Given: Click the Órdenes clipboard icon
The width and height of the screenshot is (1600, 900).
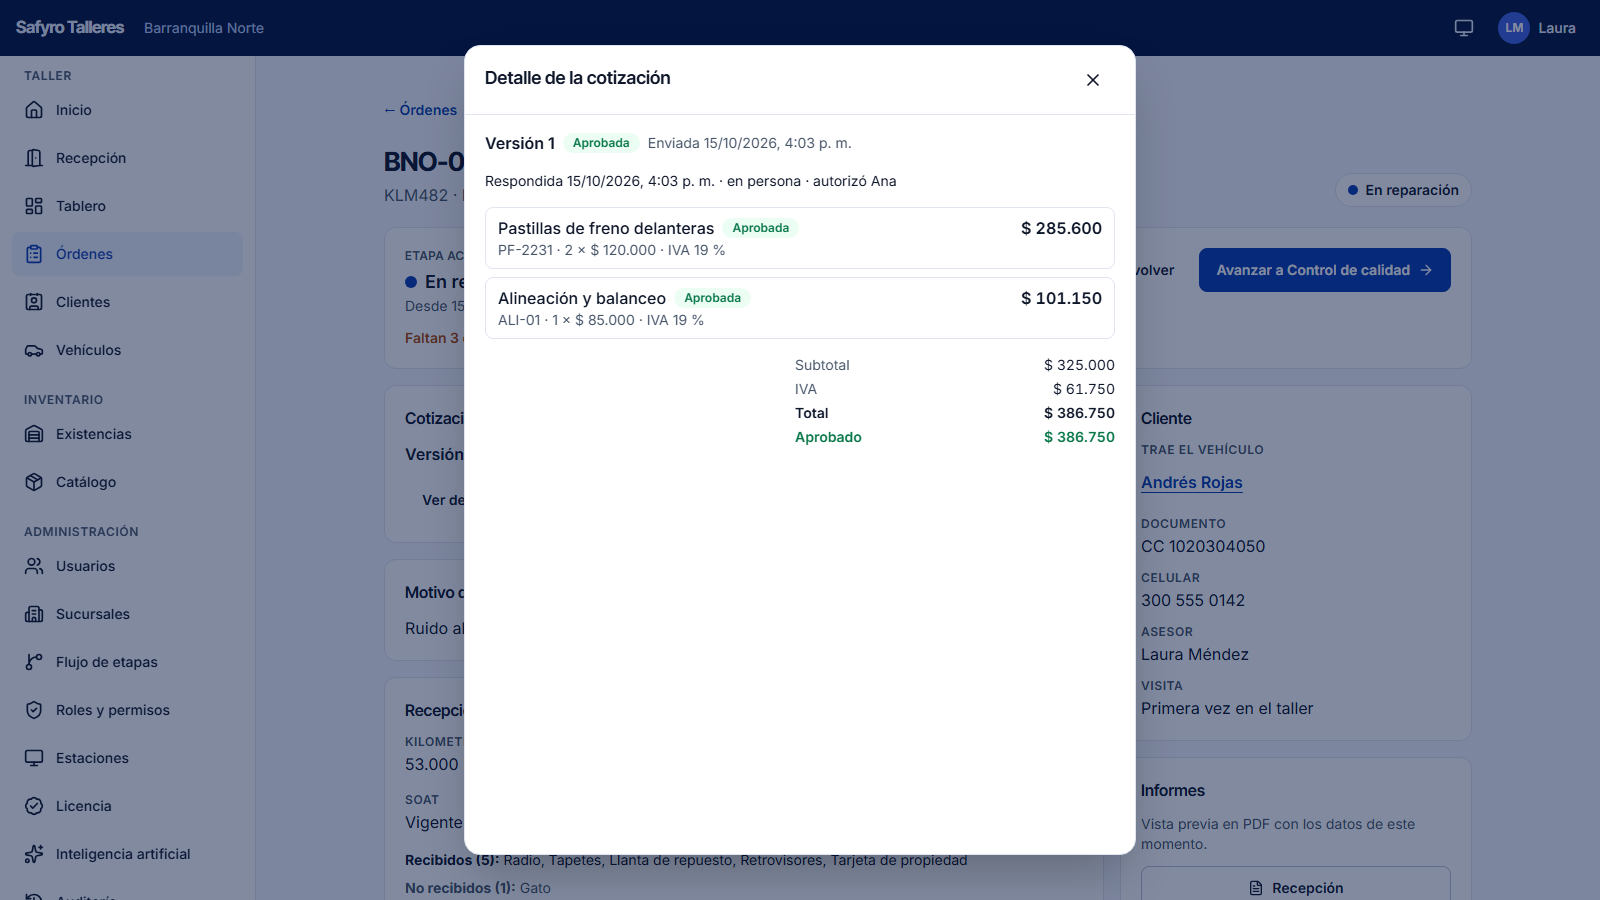Looking at the screenshot, I should tap(34, 254).
